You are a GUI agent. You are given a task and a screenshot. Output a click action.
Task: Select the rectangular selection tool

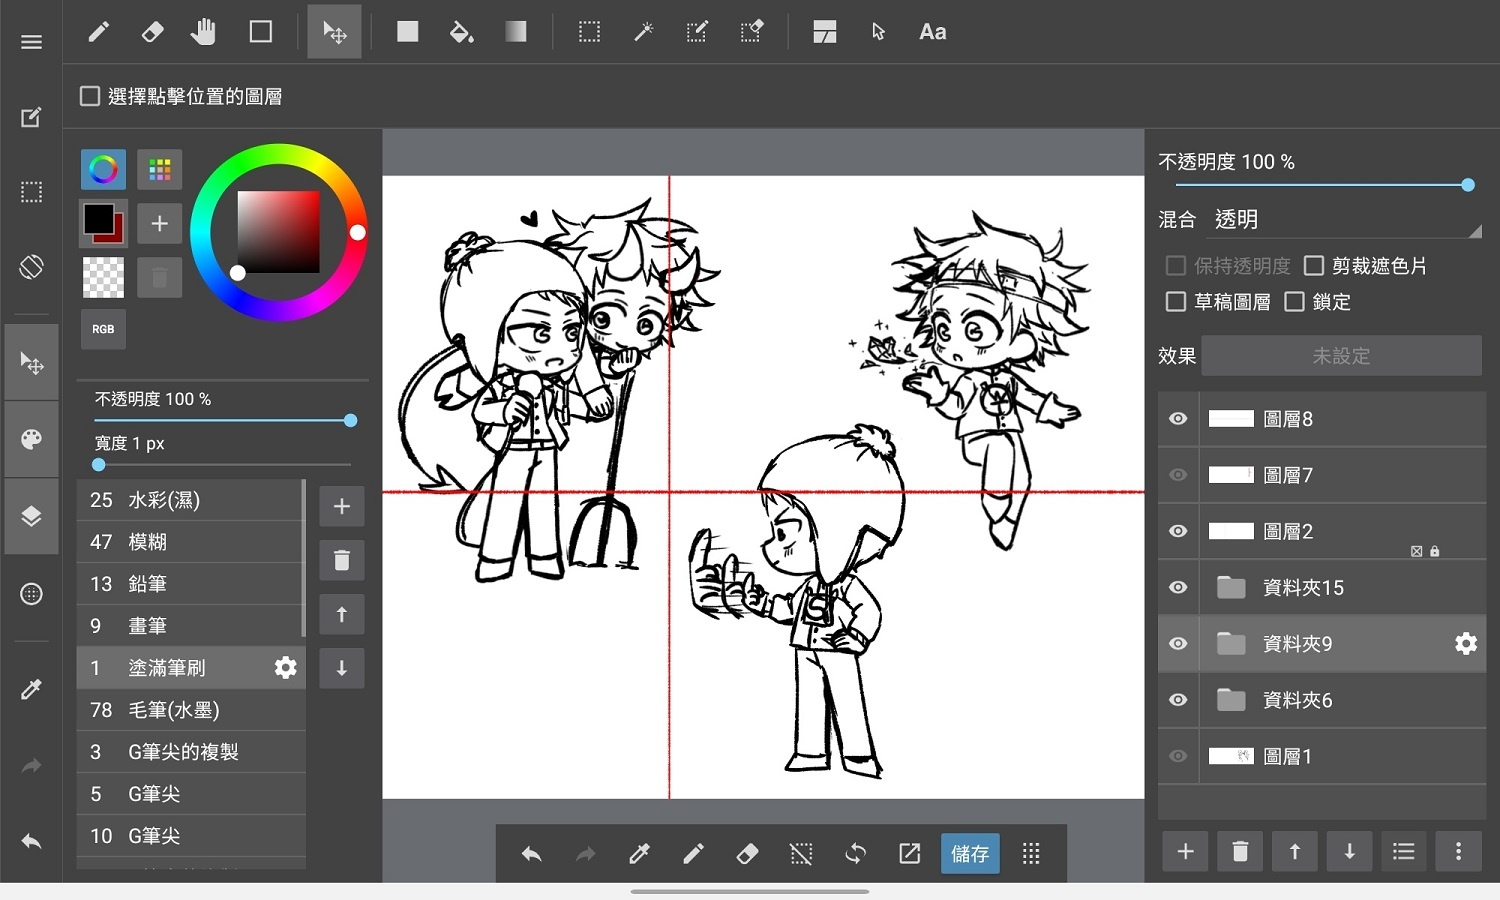click(x=589, y=32)
